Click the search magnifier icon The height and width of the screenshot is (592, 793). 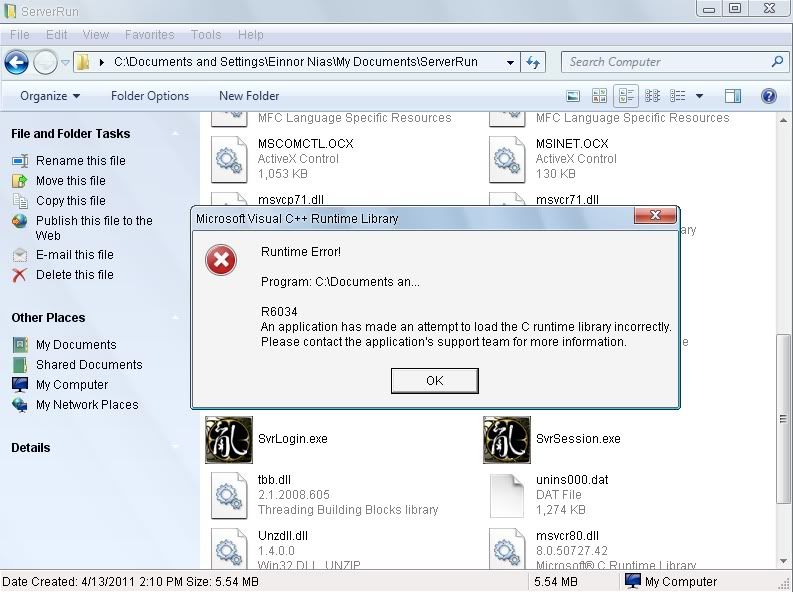(x=777, y=62)
